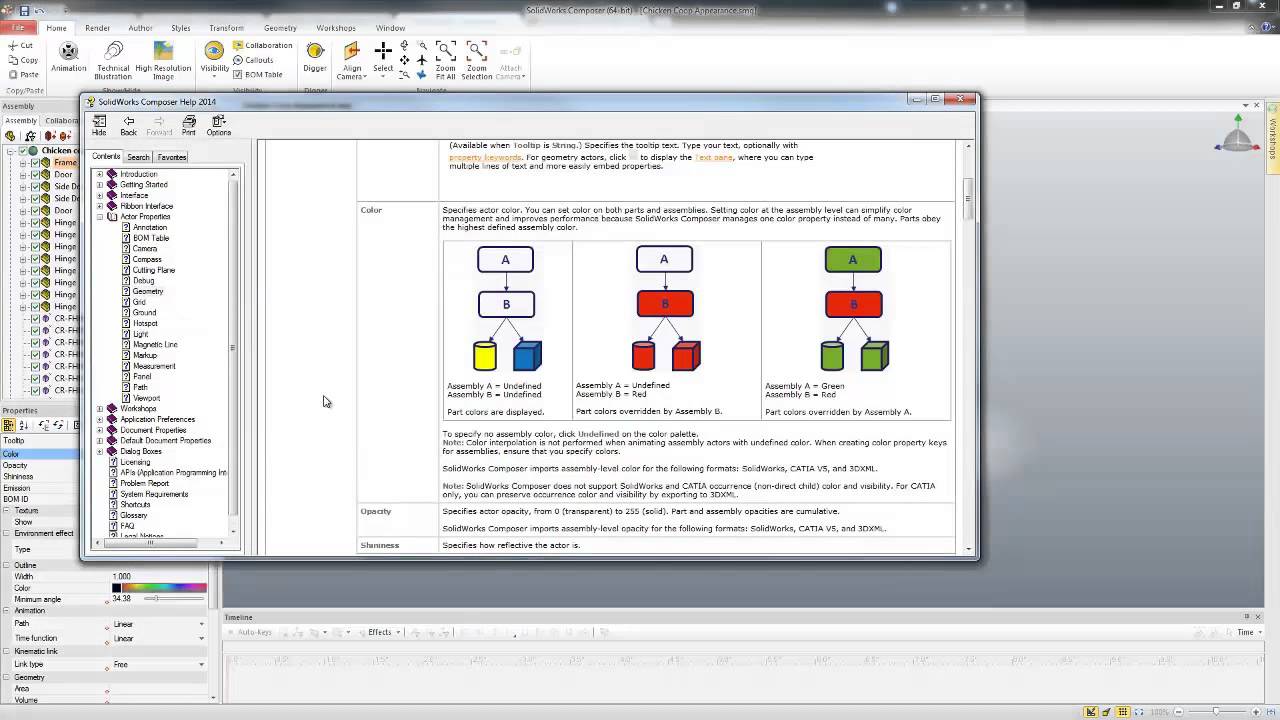Toggle the first Hinge actor checkbox

[35, 223]
